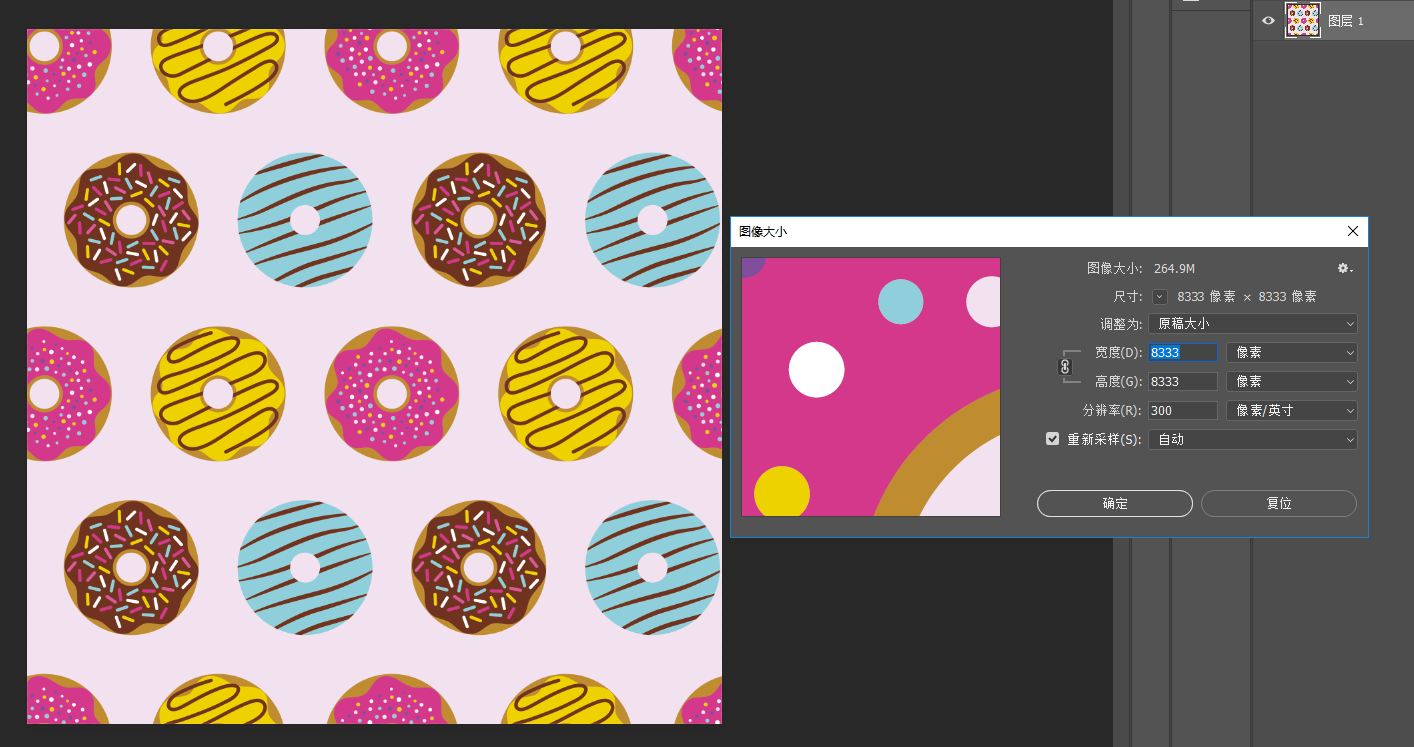1414x747 pixels.
Task: Open the Image Size dialog gear settings menu
Action: click(x=1345, y=268)
